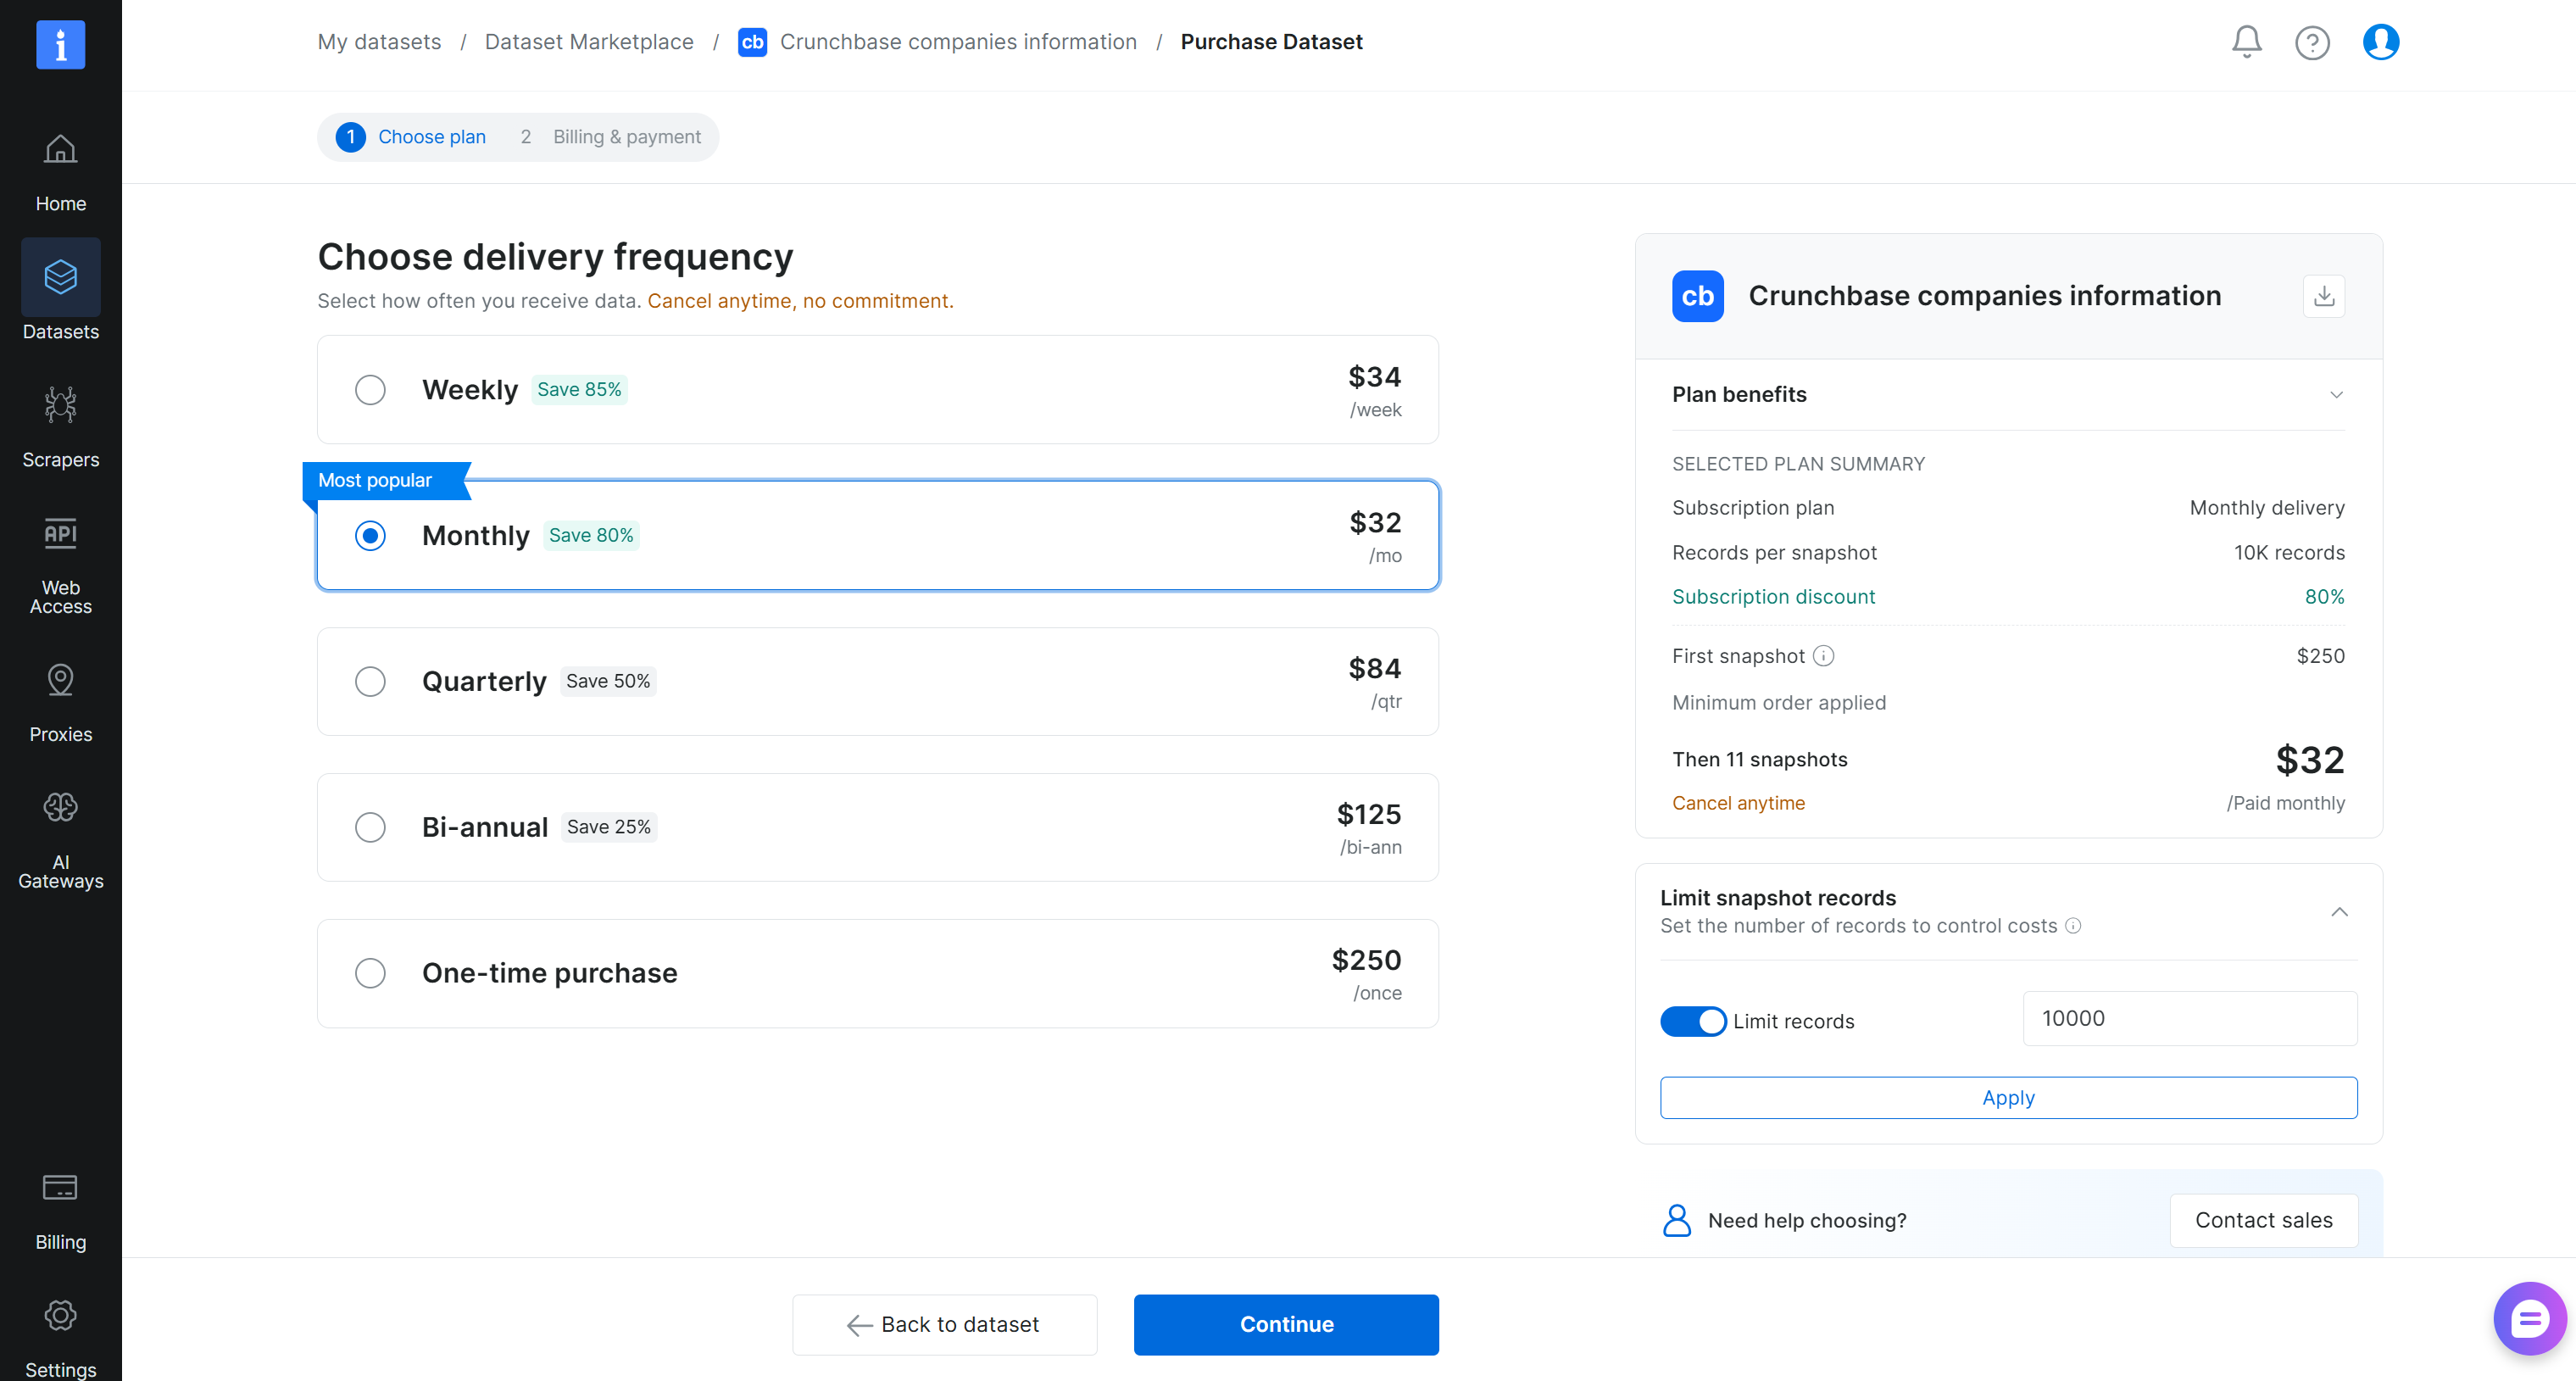Navigate to My datasets breadcrumb
This screenshot has height=1381, width=2576.
(x=379, y=42)
